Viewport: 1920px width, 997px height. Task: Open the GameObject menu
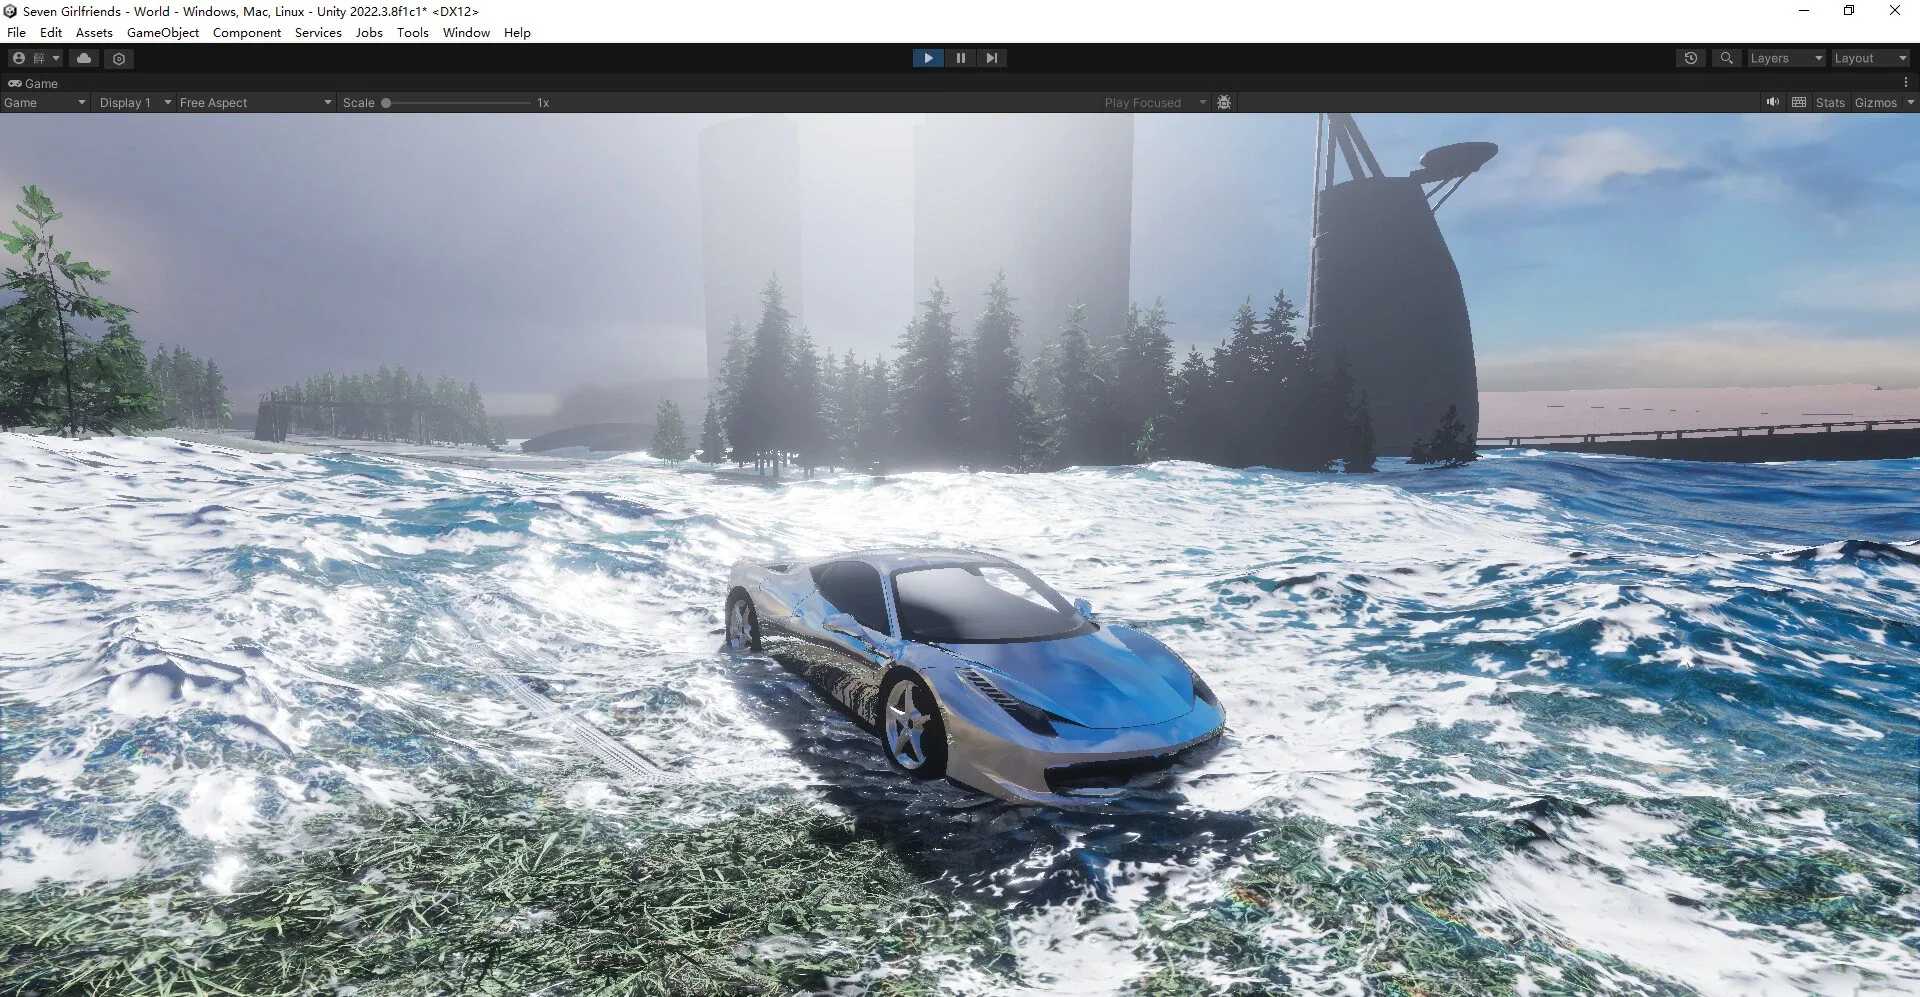[x=163, y=33]
